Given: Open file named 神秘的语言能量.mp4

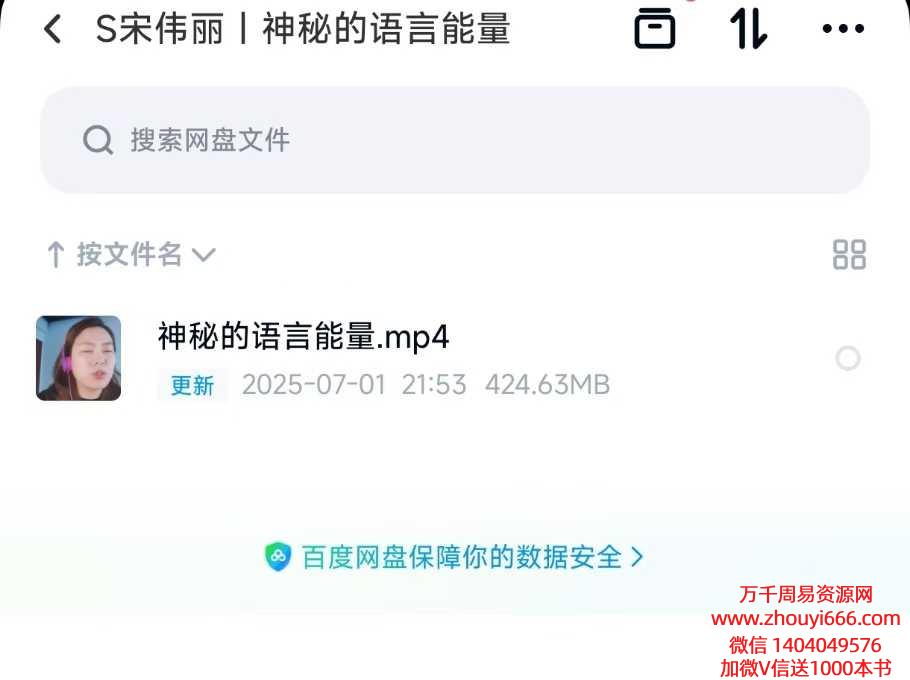Looking at the screenshot, I should tap(304, 337).
